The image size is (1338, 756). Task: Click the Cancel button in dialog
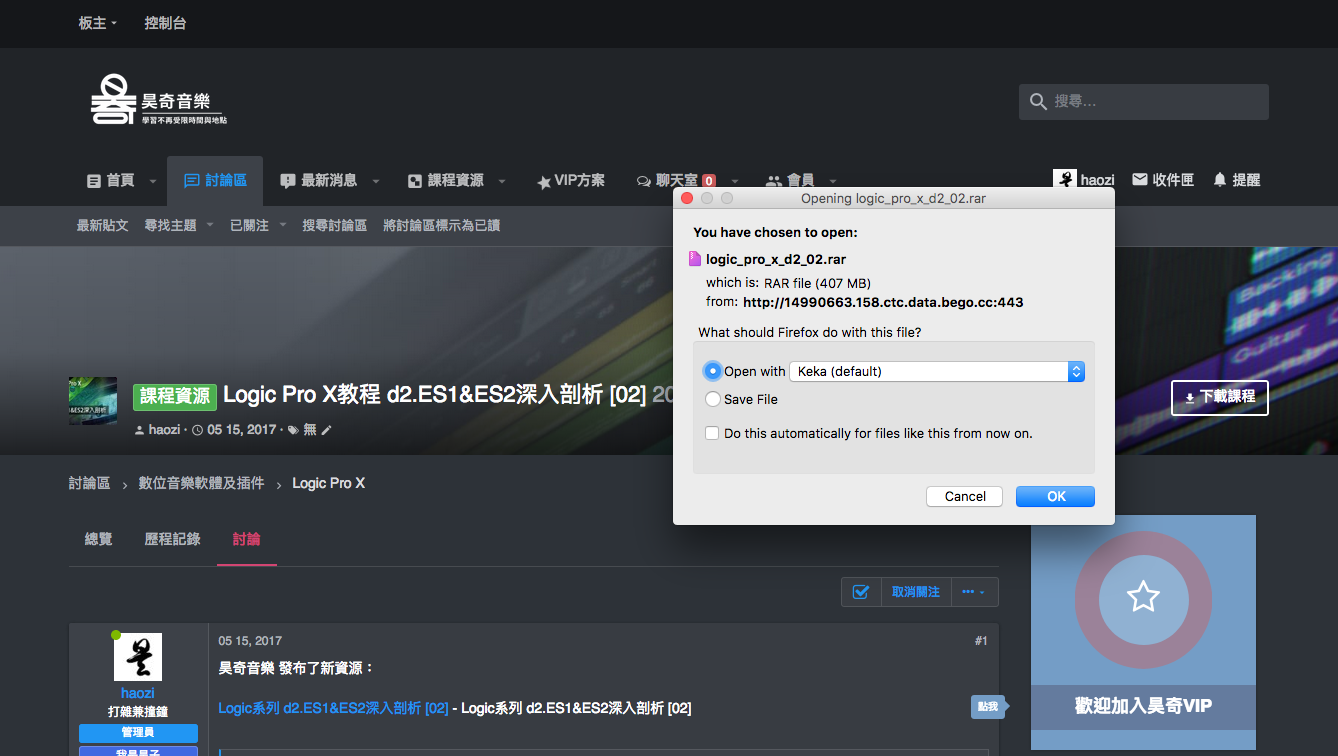click(x=965, y=497)
